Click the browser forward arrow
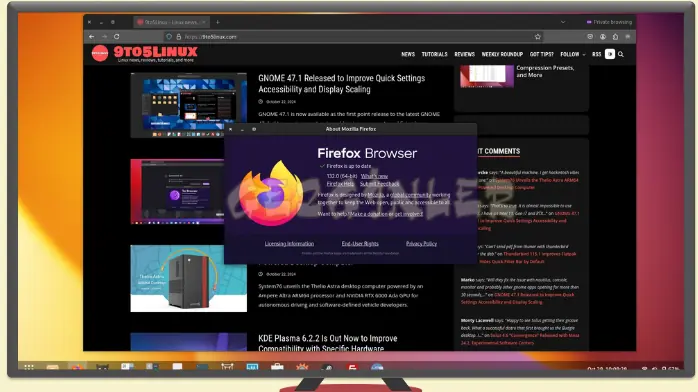 (104, 36)
